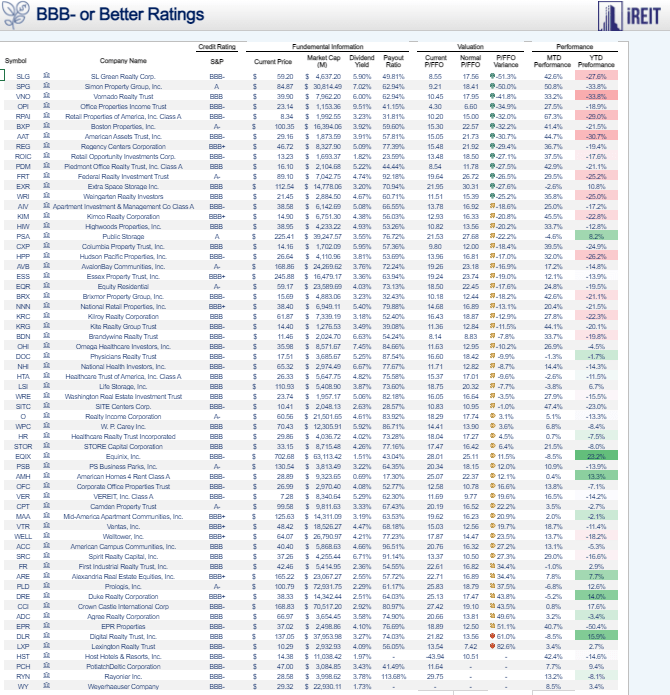This screenshot has width=670, height=695.
Task: Click the Payout Ratio column header
Action: [393, 61]
